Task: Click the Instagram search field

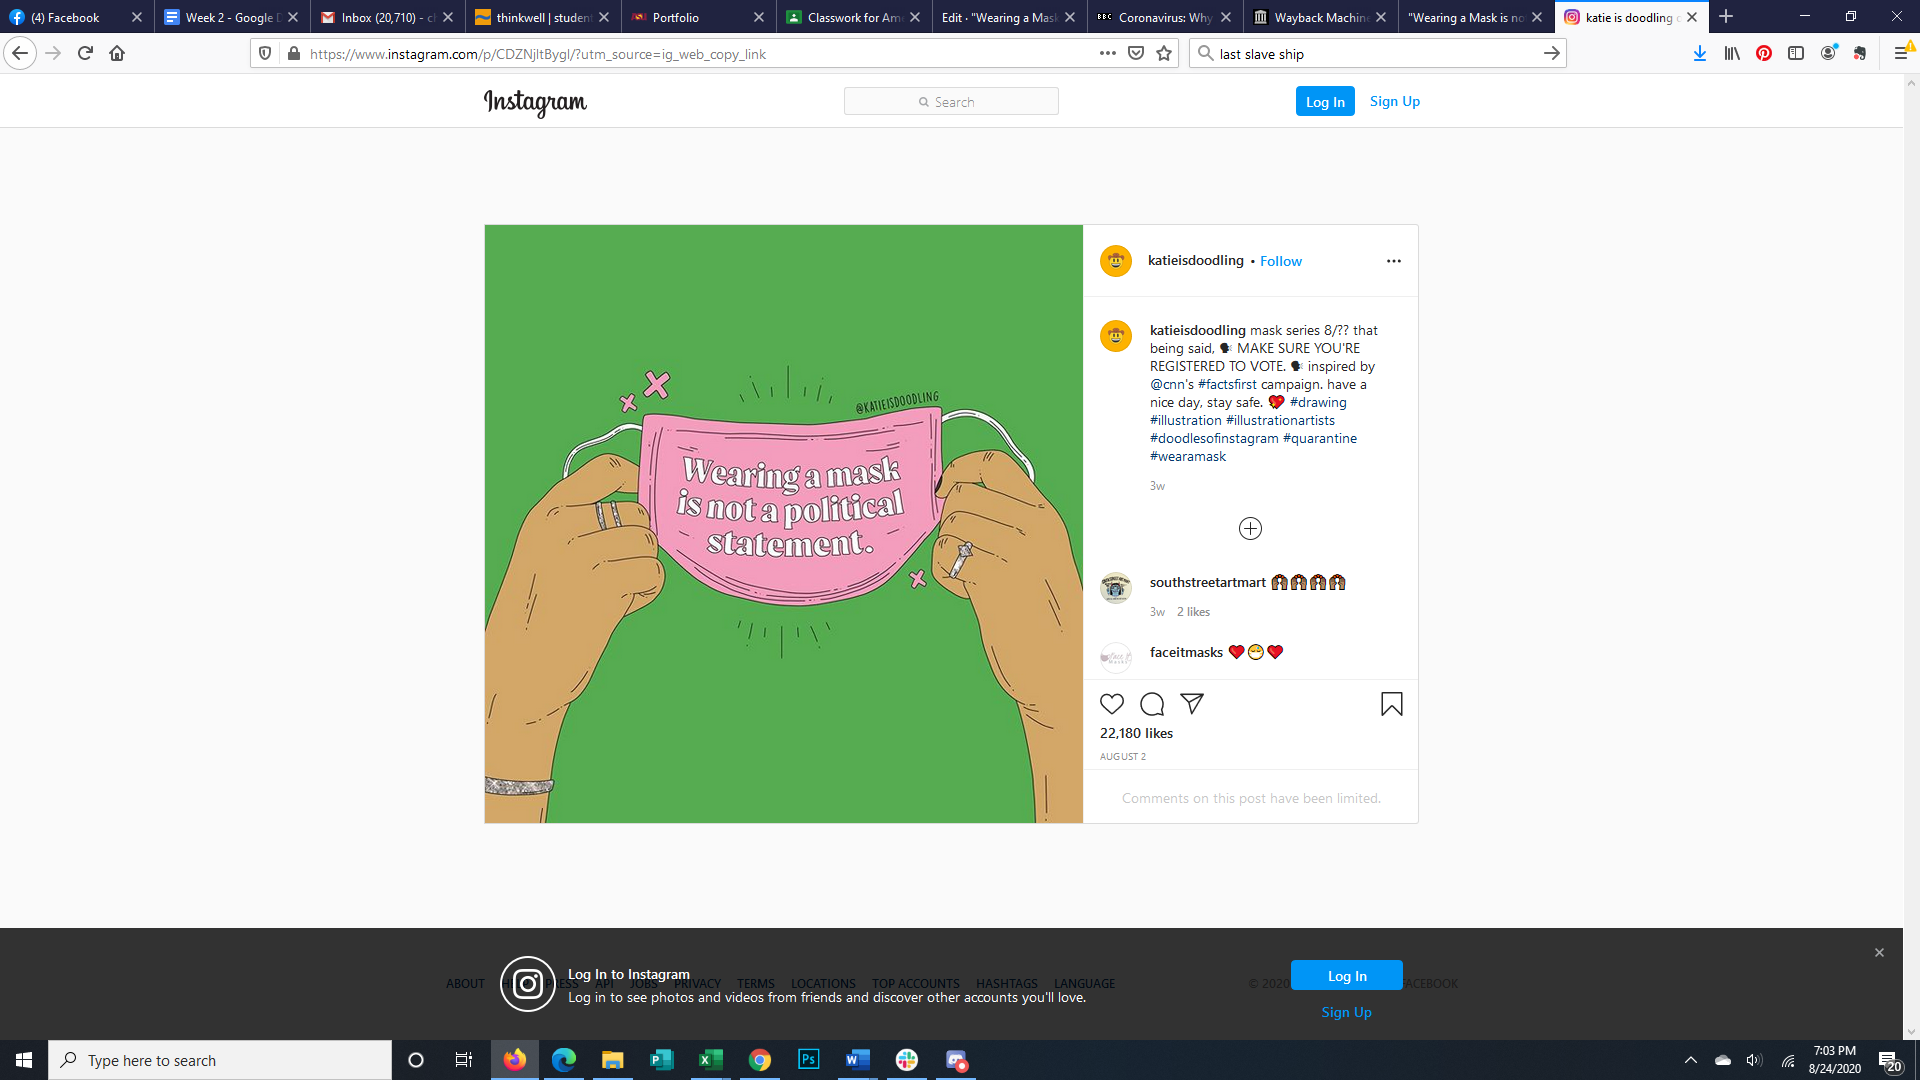Action: 951,101
